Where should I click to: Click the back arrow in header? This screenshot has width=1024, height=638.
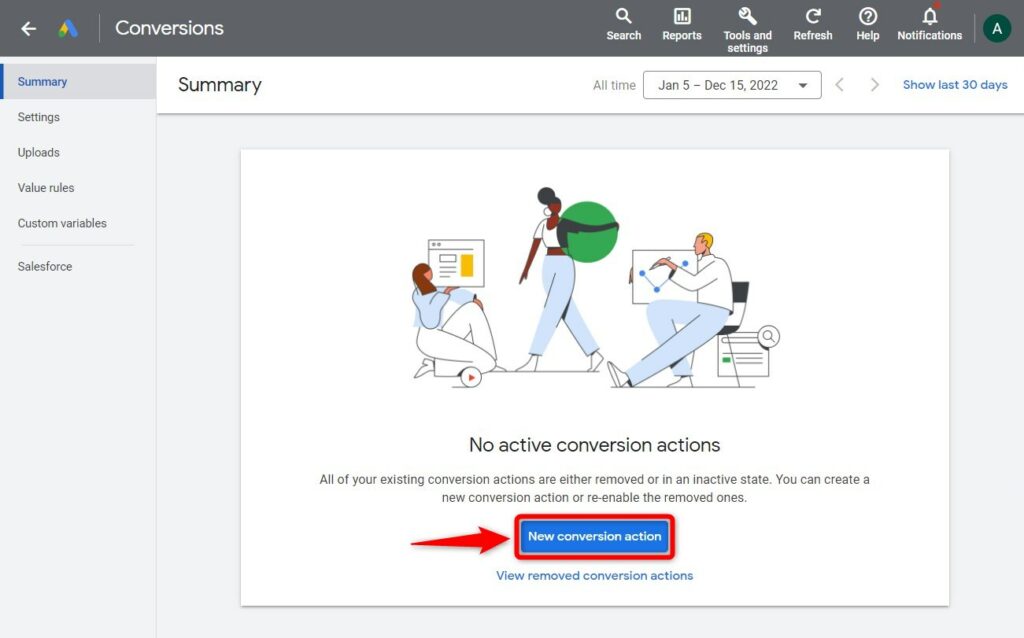tap(28, 28)
